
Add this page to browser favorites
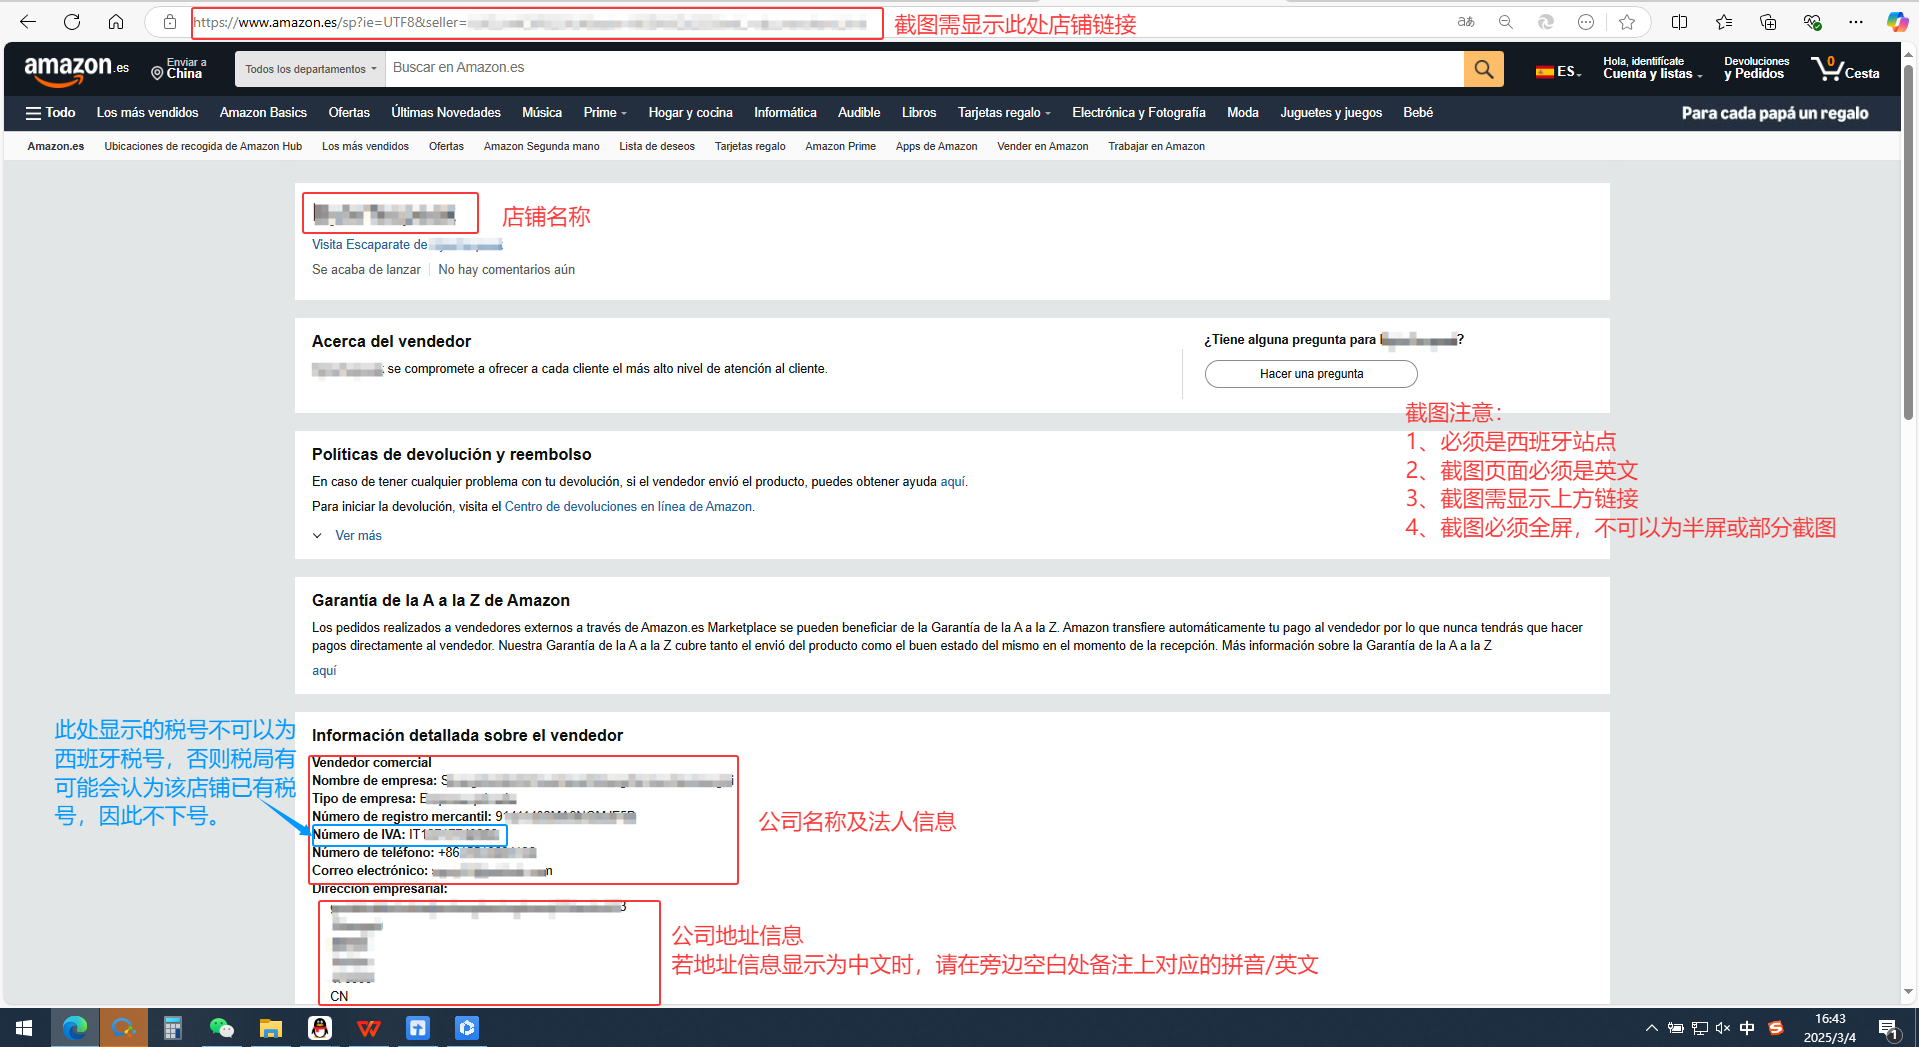coord(1627,22)
